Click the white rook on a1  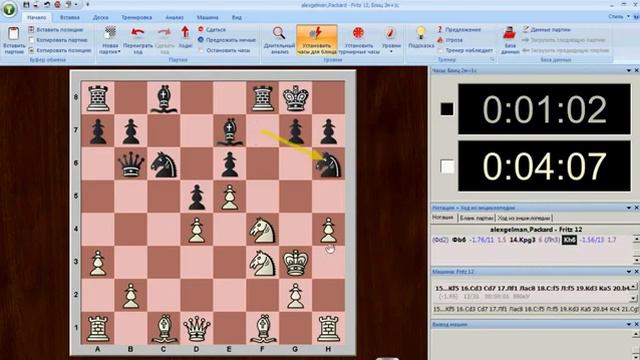tap(98, 329)
